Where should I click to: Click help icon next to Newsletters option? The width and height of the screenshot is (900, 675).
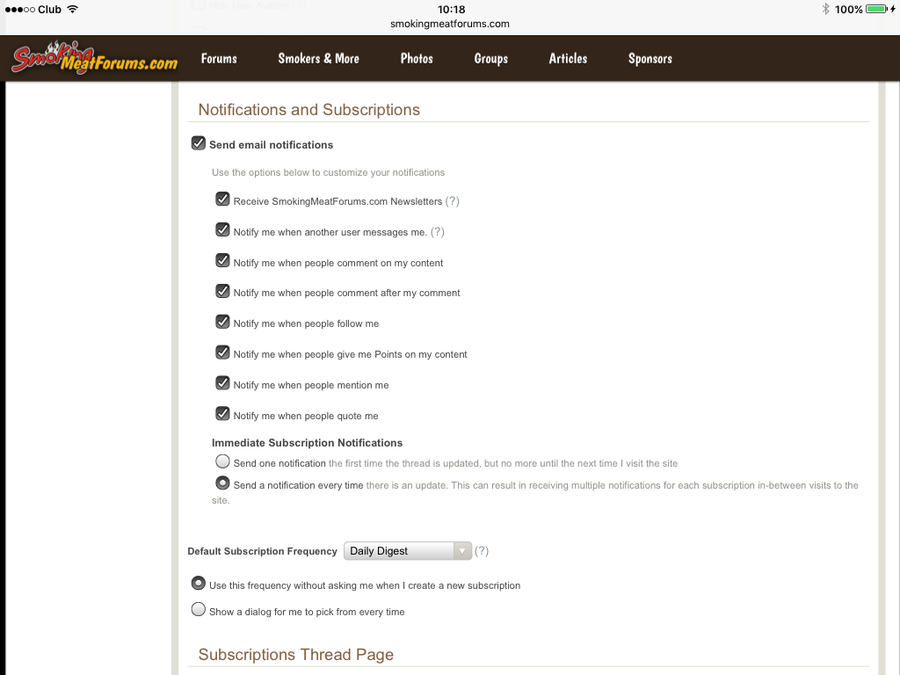pos(452,201)
